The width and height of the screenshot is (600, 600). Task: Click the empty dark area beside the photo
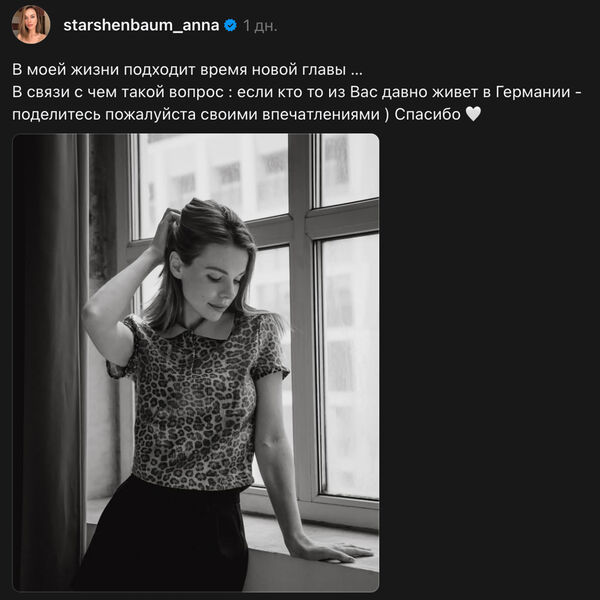point(489,362)
